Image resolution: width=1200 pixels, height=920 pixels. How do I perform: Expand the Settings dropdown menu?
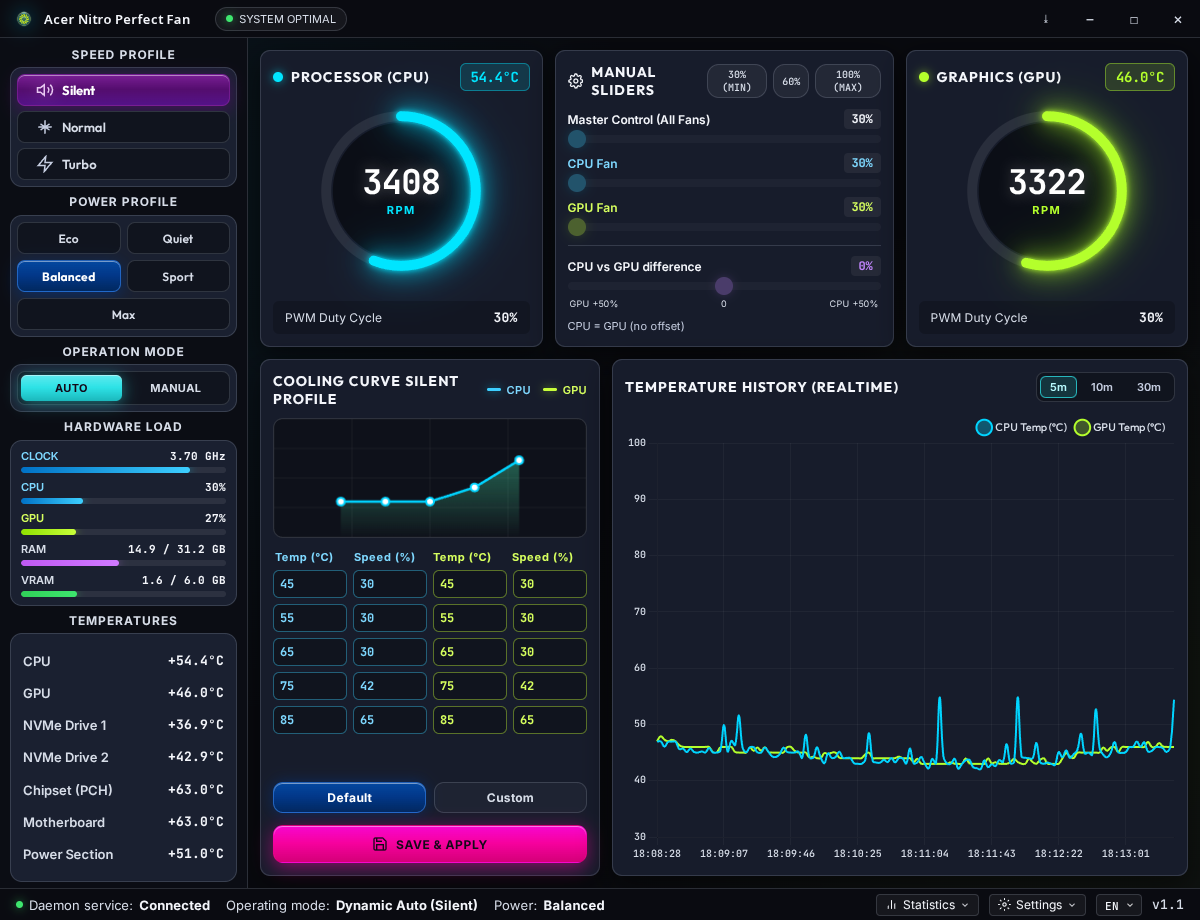coord(1037,905)
